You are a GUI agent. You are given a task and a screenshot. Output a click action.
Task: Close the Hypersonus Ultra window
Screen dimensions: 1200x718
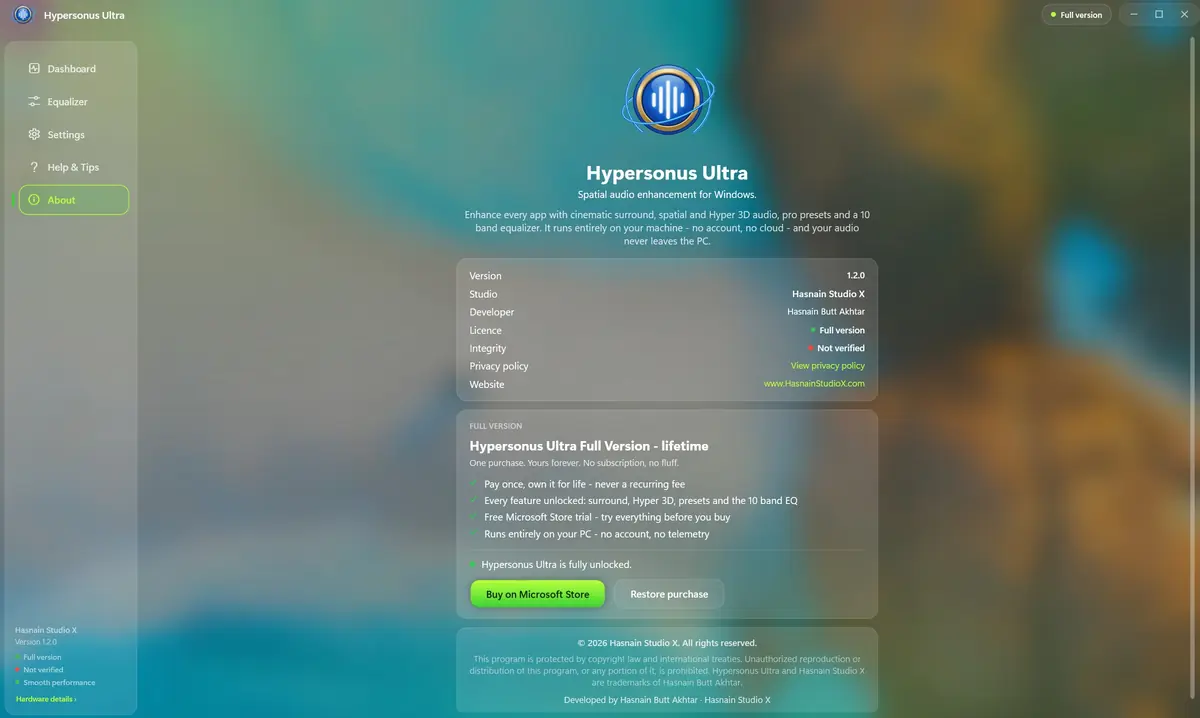point(1183,14)
